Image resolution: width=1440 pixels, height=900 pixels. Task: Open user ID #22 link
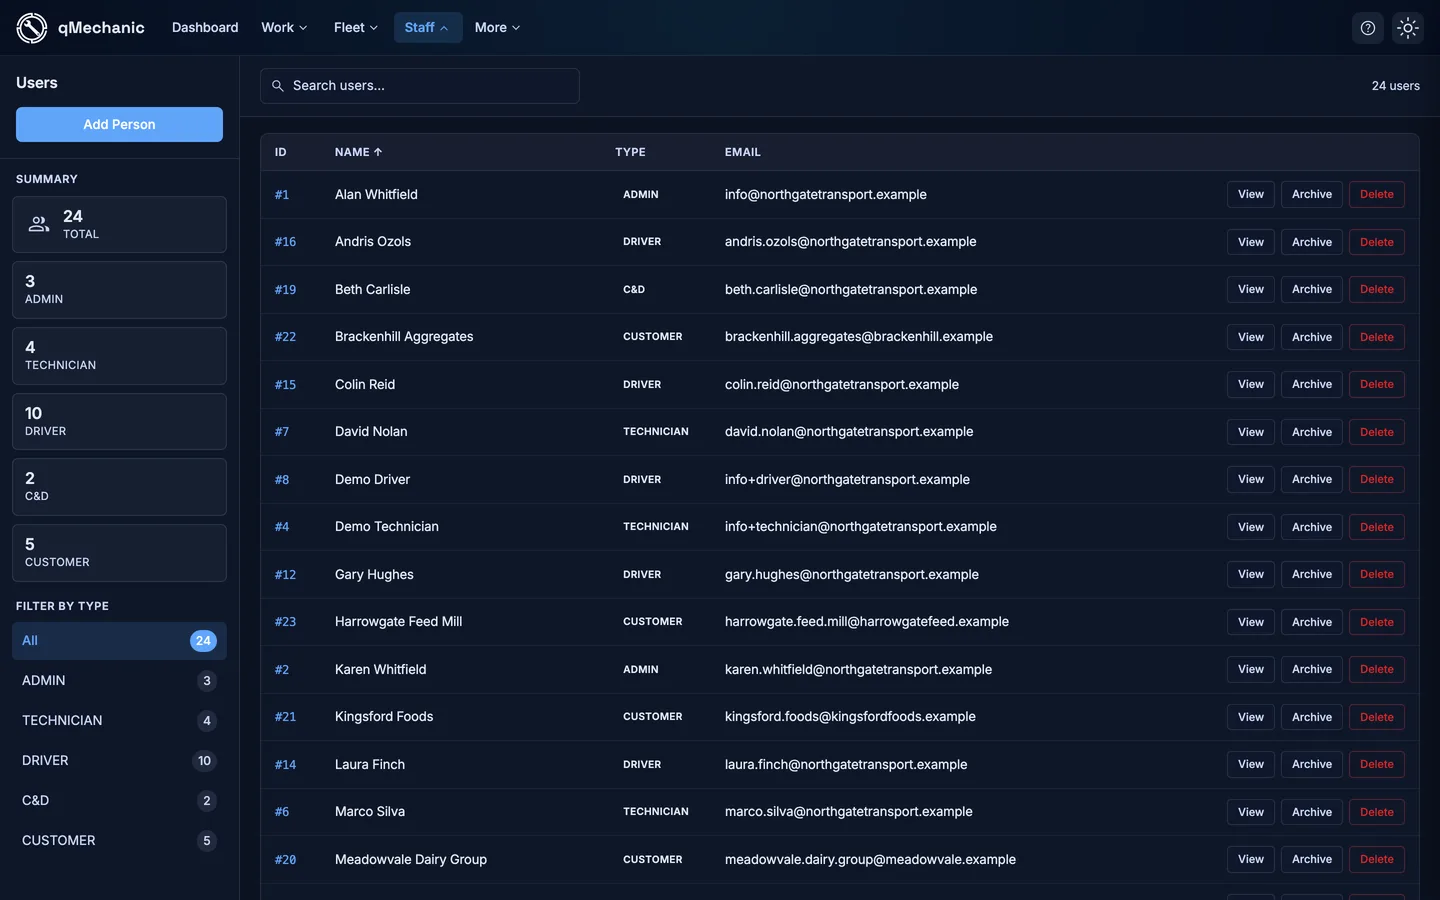pos(285,337)
